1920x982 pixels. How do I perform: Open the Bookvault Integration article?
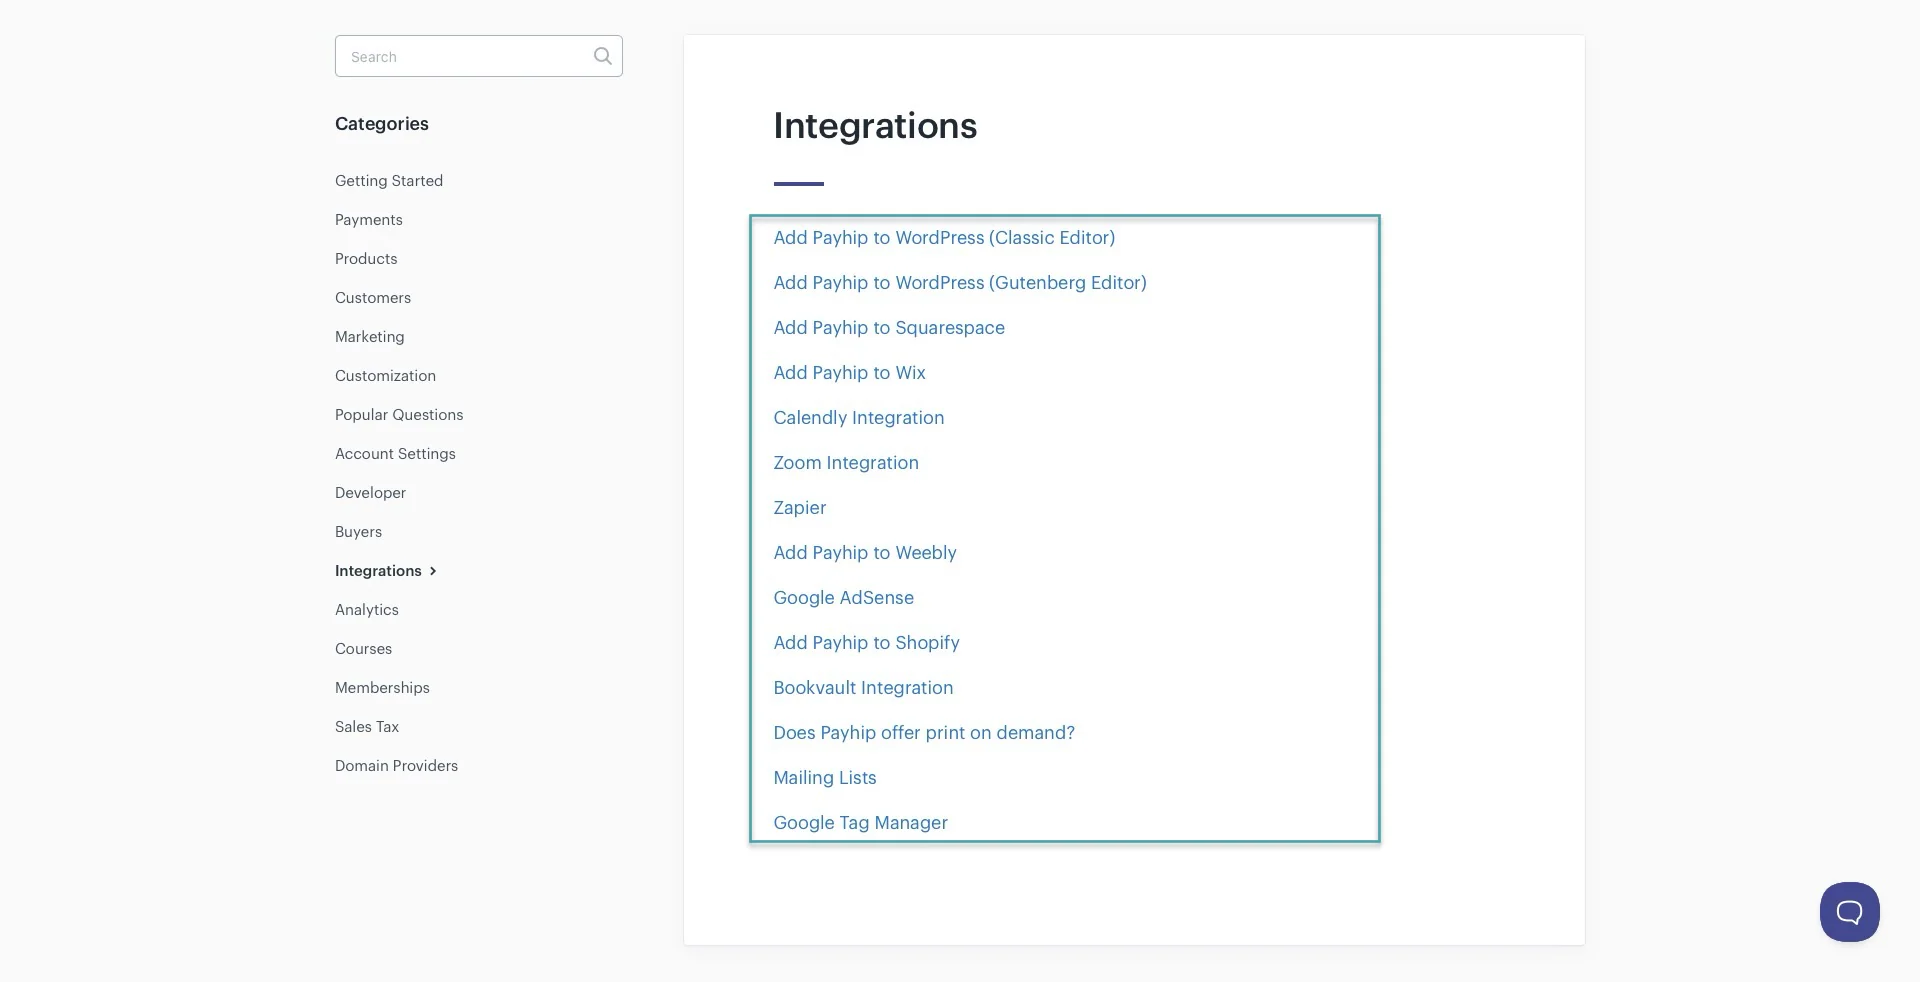pyautogui.click(x=863, y=688)
